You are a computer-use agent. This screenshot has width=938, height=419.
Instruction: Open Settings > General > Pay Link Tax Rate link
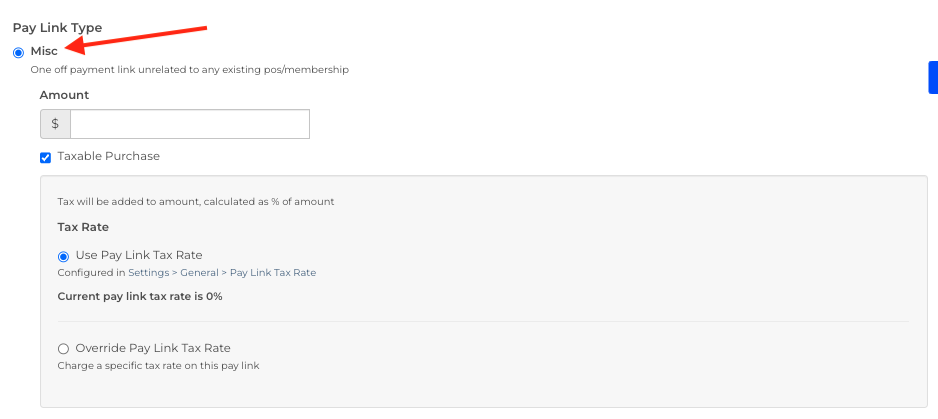(x=222, y=272)
